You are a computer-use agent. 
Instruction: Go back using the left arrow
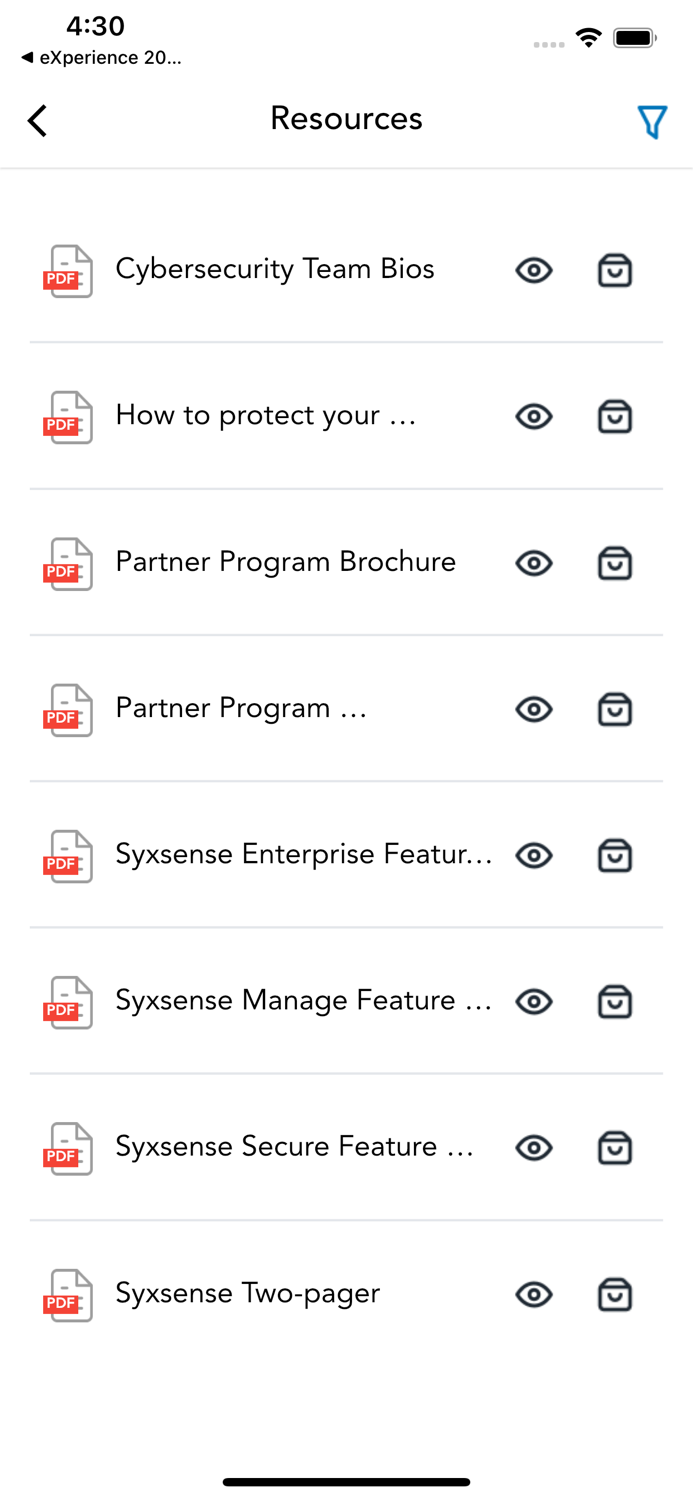(36, 120)
